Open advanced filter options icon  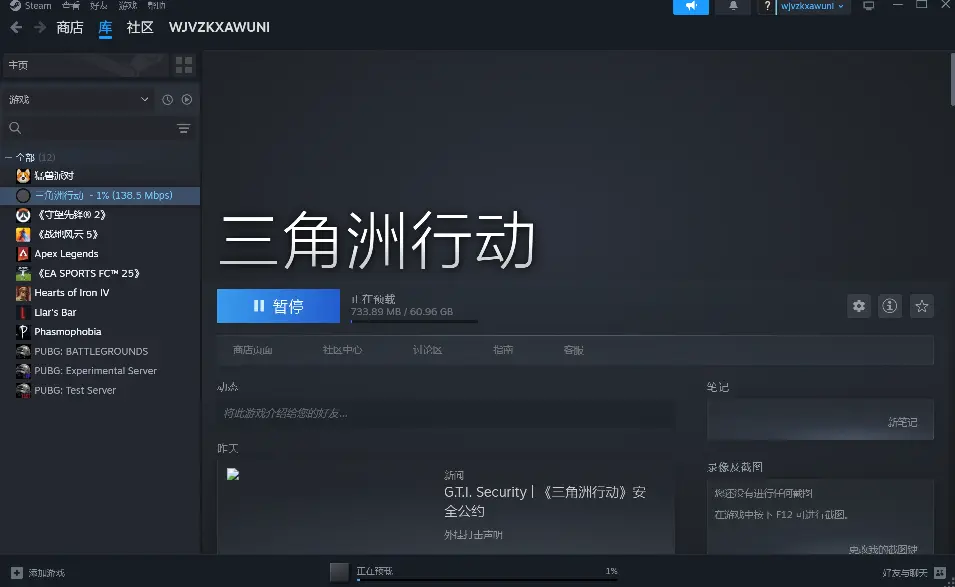coord(183,128)
